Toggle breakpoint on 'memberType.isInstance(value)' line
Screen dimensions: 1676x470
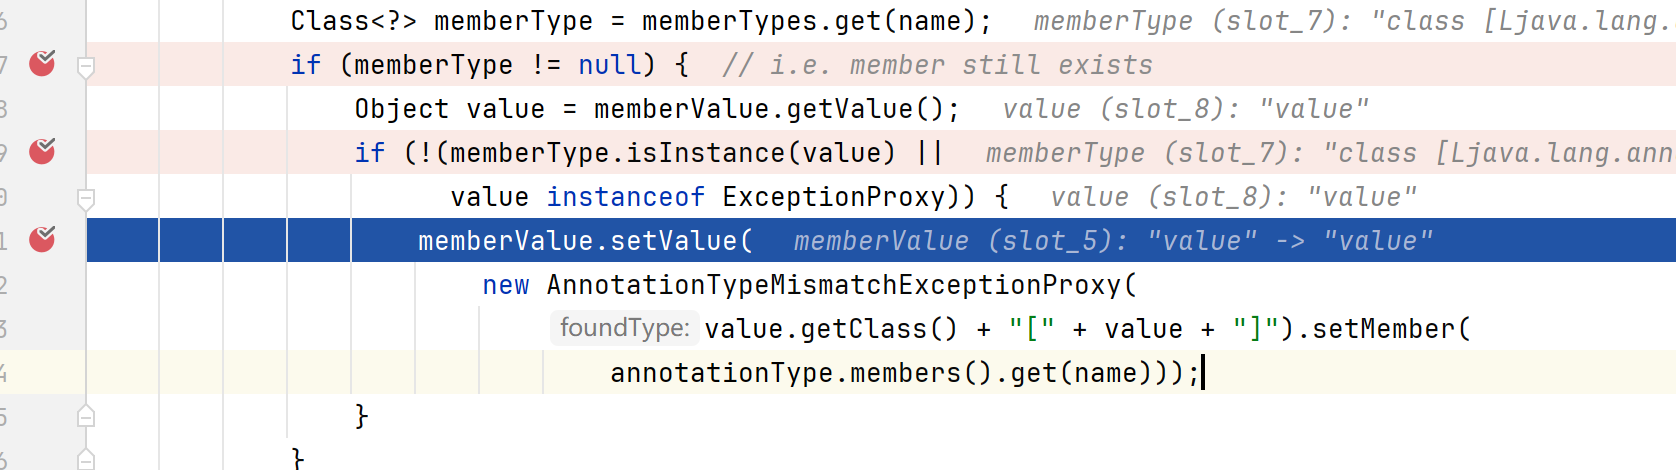click(42, 152)
